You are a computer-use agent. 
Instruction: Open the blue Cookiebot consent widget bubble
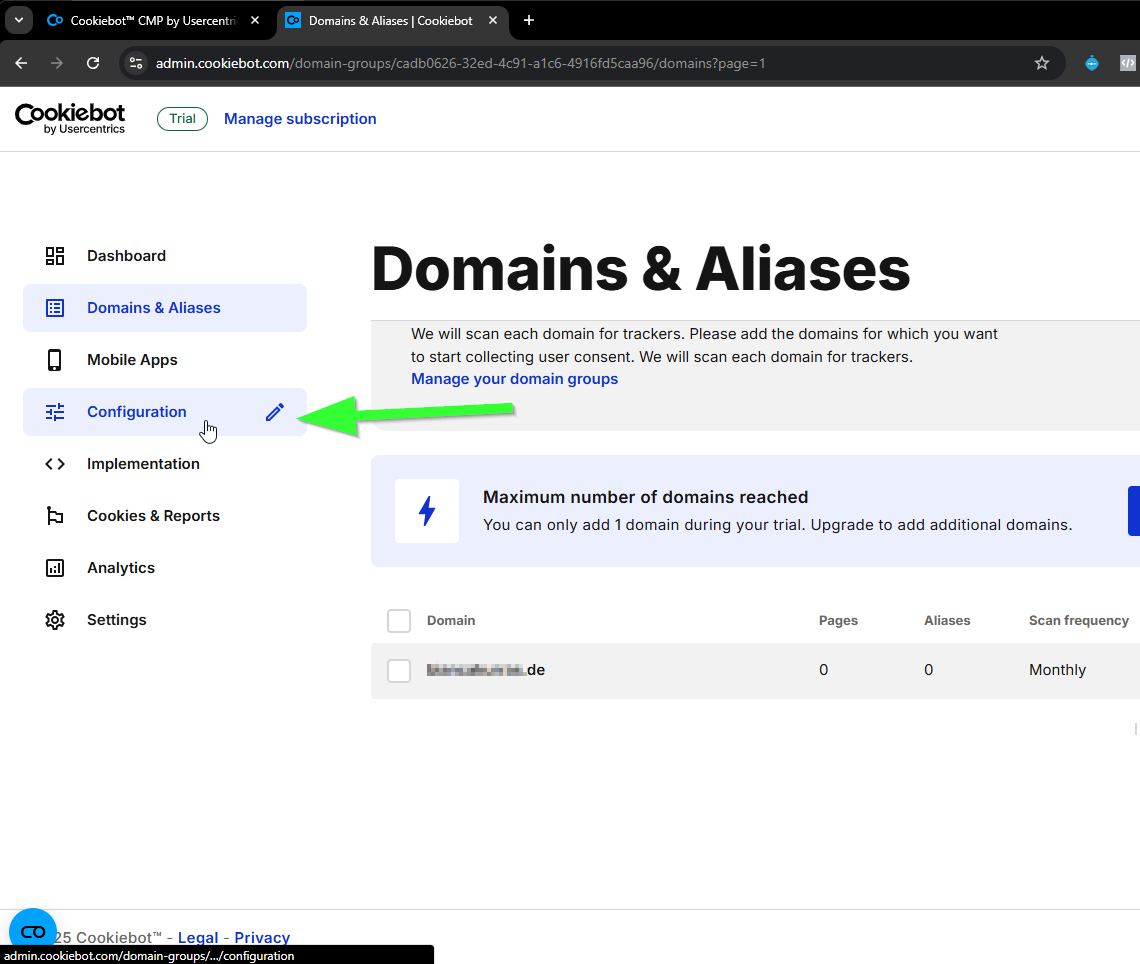pos(33,931)
